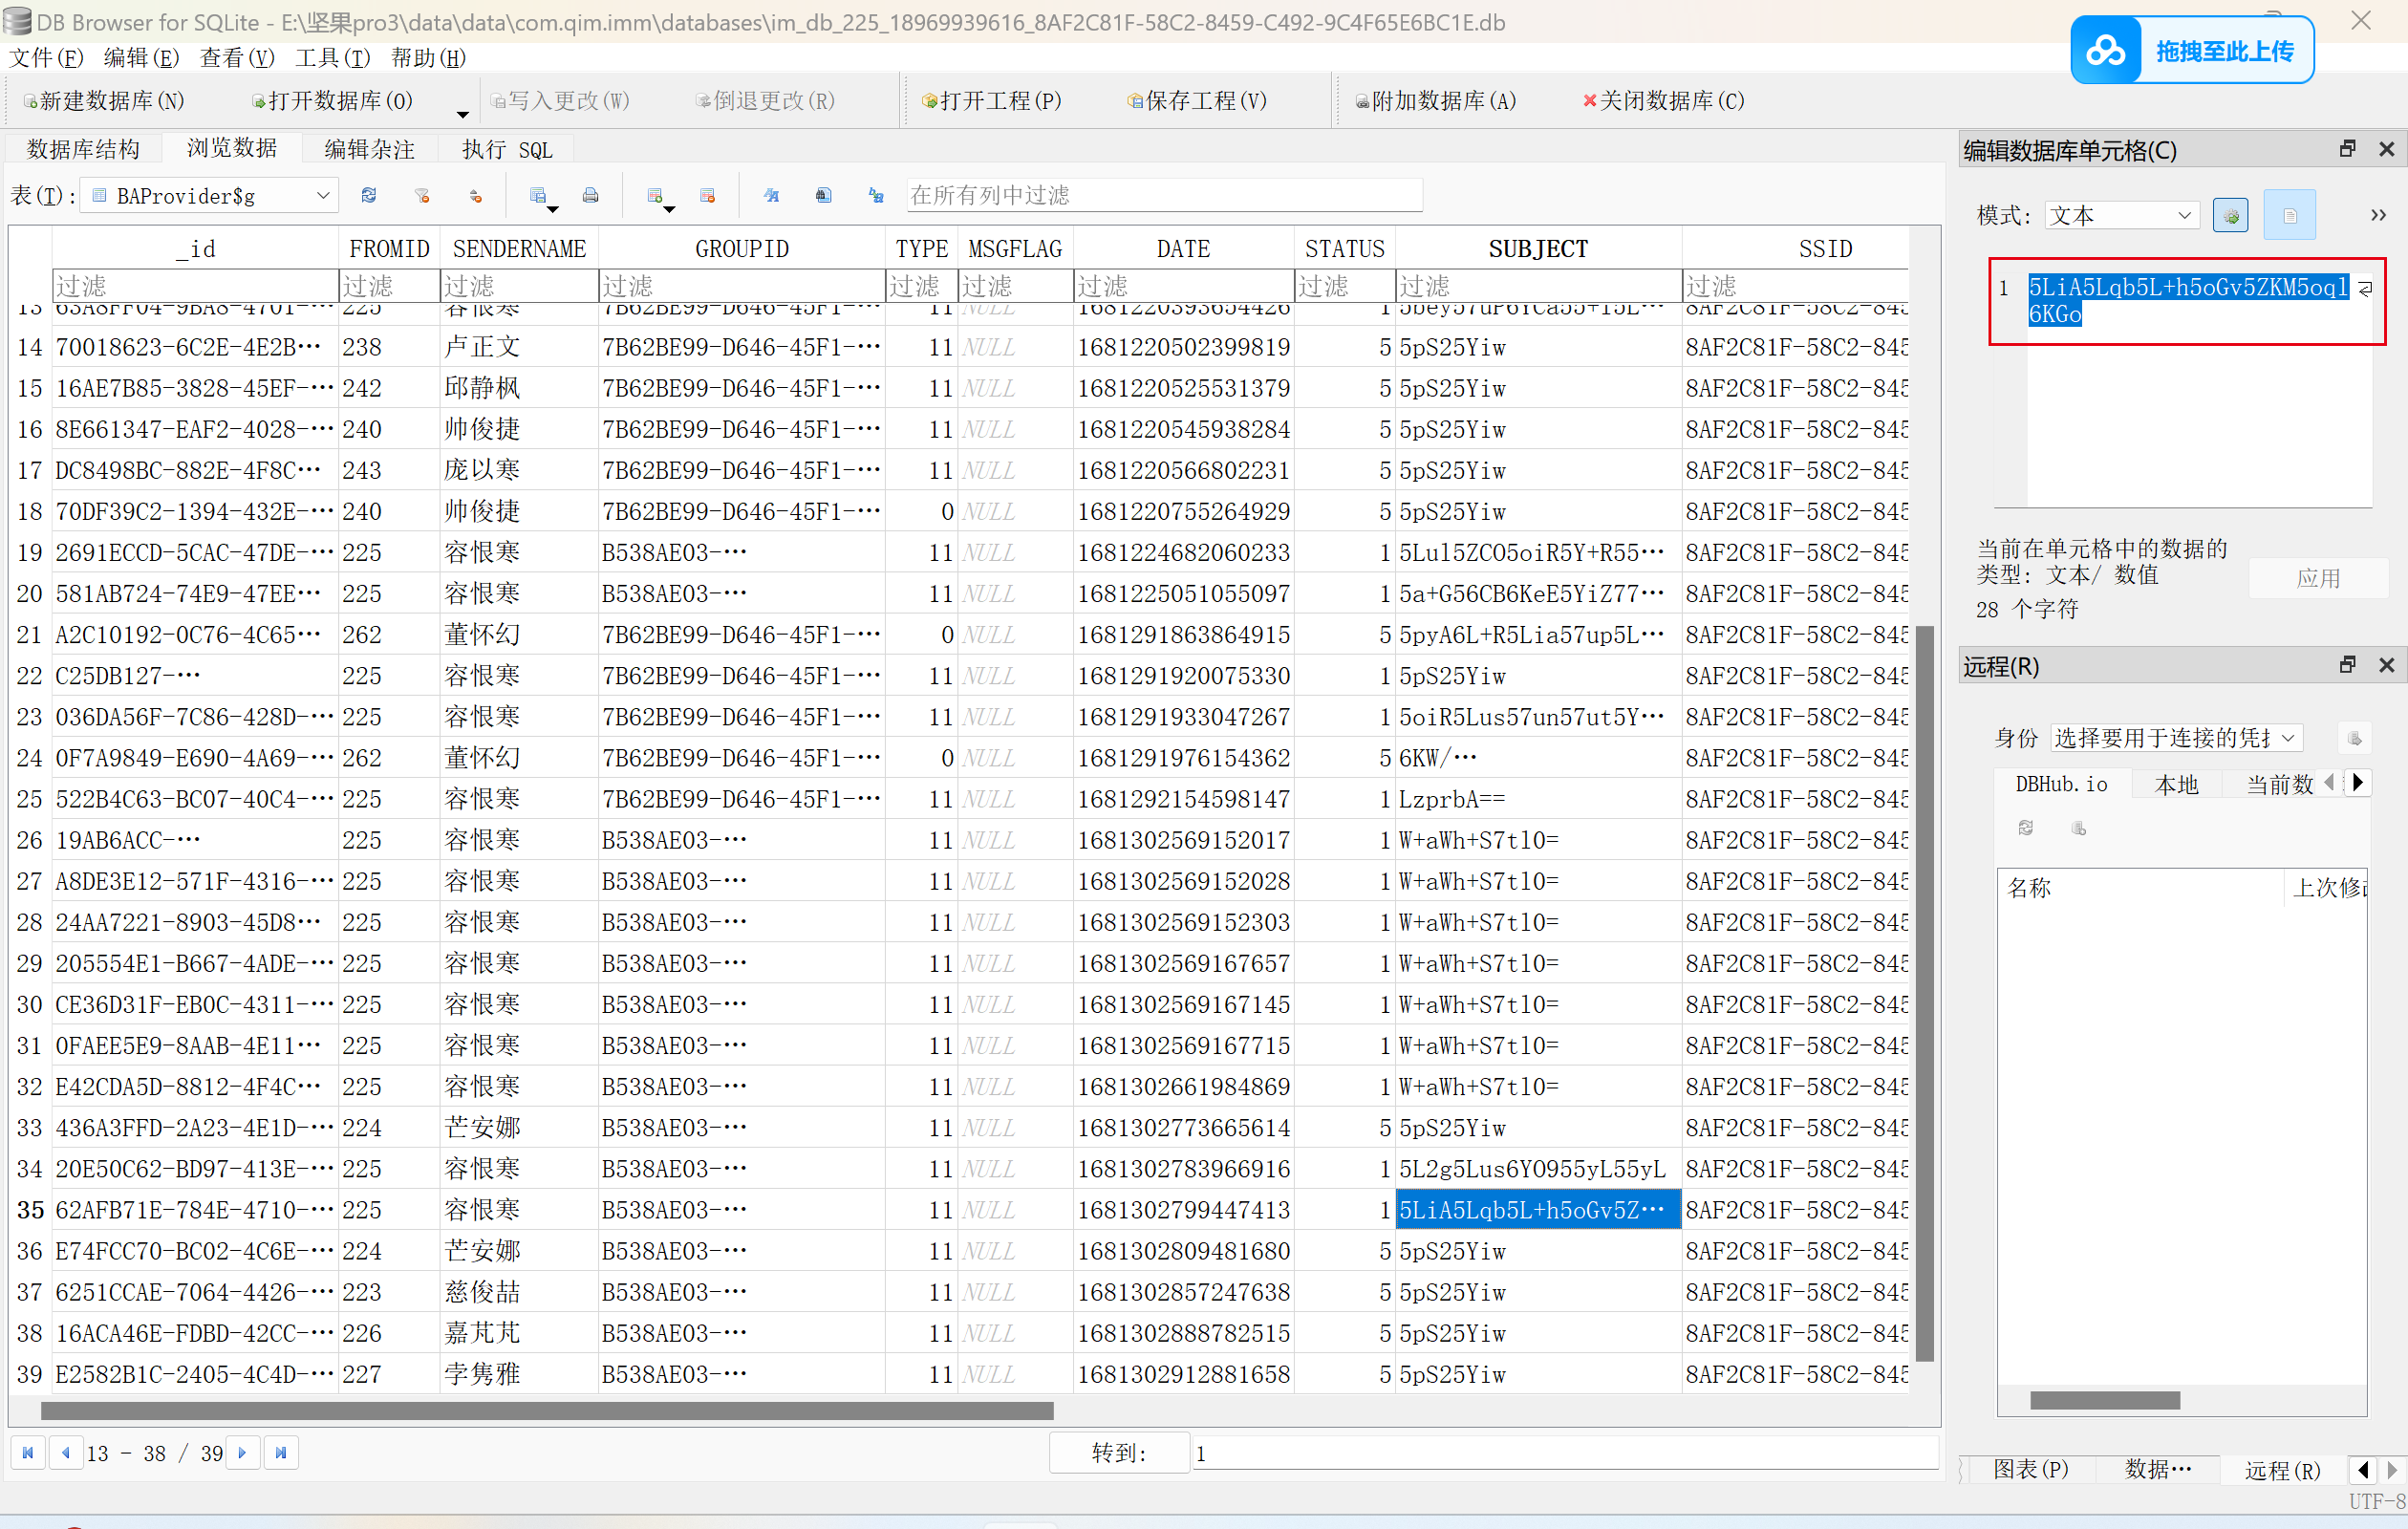Viewport: 2408px width, 1529px height.
Task: Select sender 卢正文 cell in row 14
Action: click(519, 347)
